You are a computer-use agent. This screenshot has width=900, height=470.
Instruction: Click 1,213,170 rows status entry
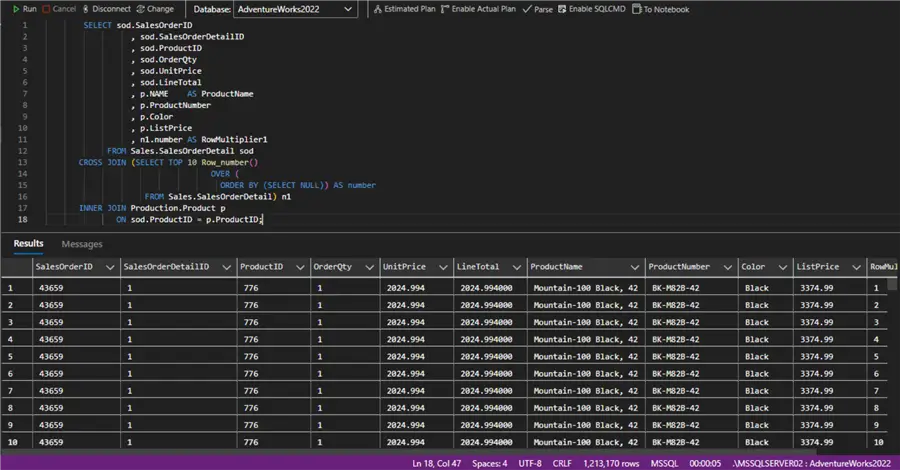coord(611,463)
